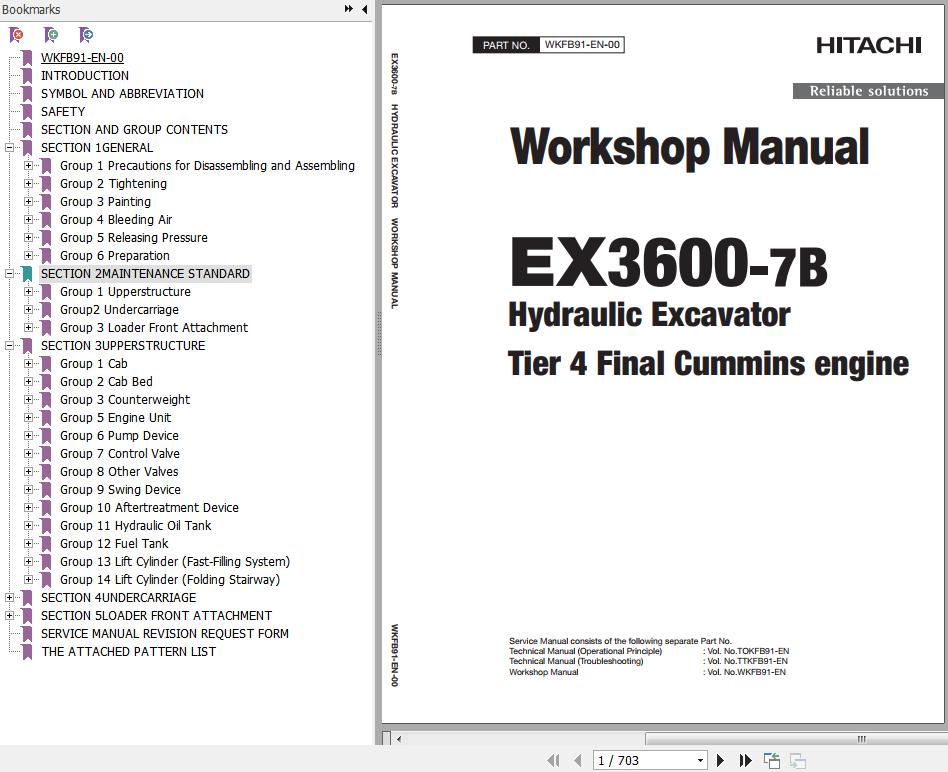Open Group 13 Lift Cylinder Fast-Filling bookmark
The width and height of the screenshot is (948, 772).
[x=175, y=562]
